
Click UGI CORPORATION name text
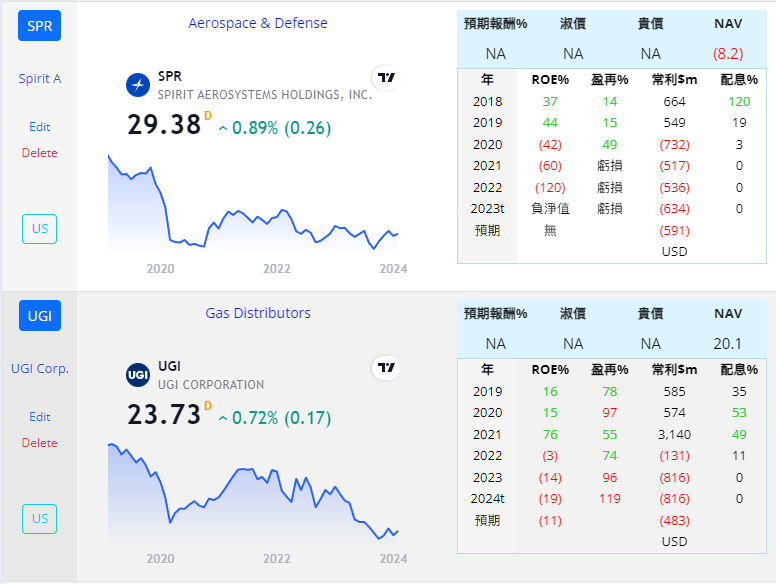pos(211,385)
